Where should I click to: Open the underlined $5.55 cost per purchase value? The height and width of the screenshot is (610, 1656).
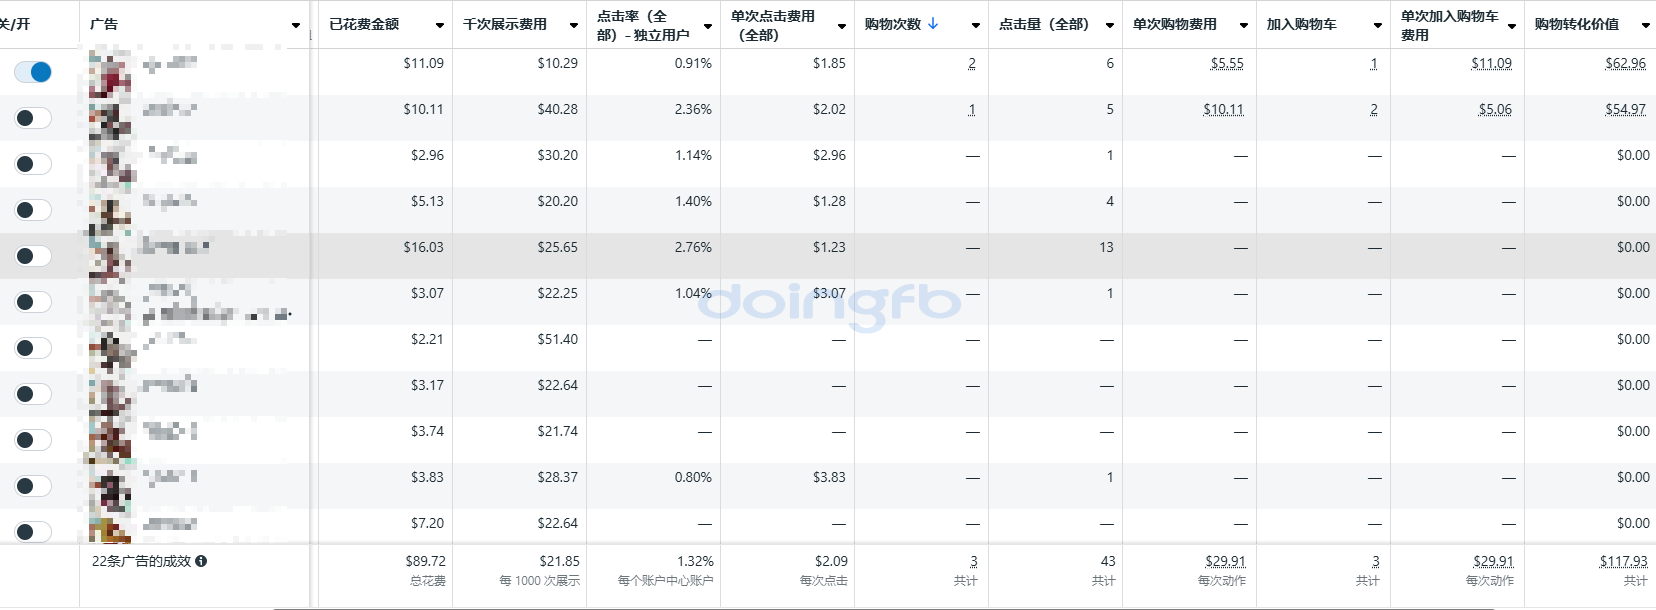tap(1227, 63)
